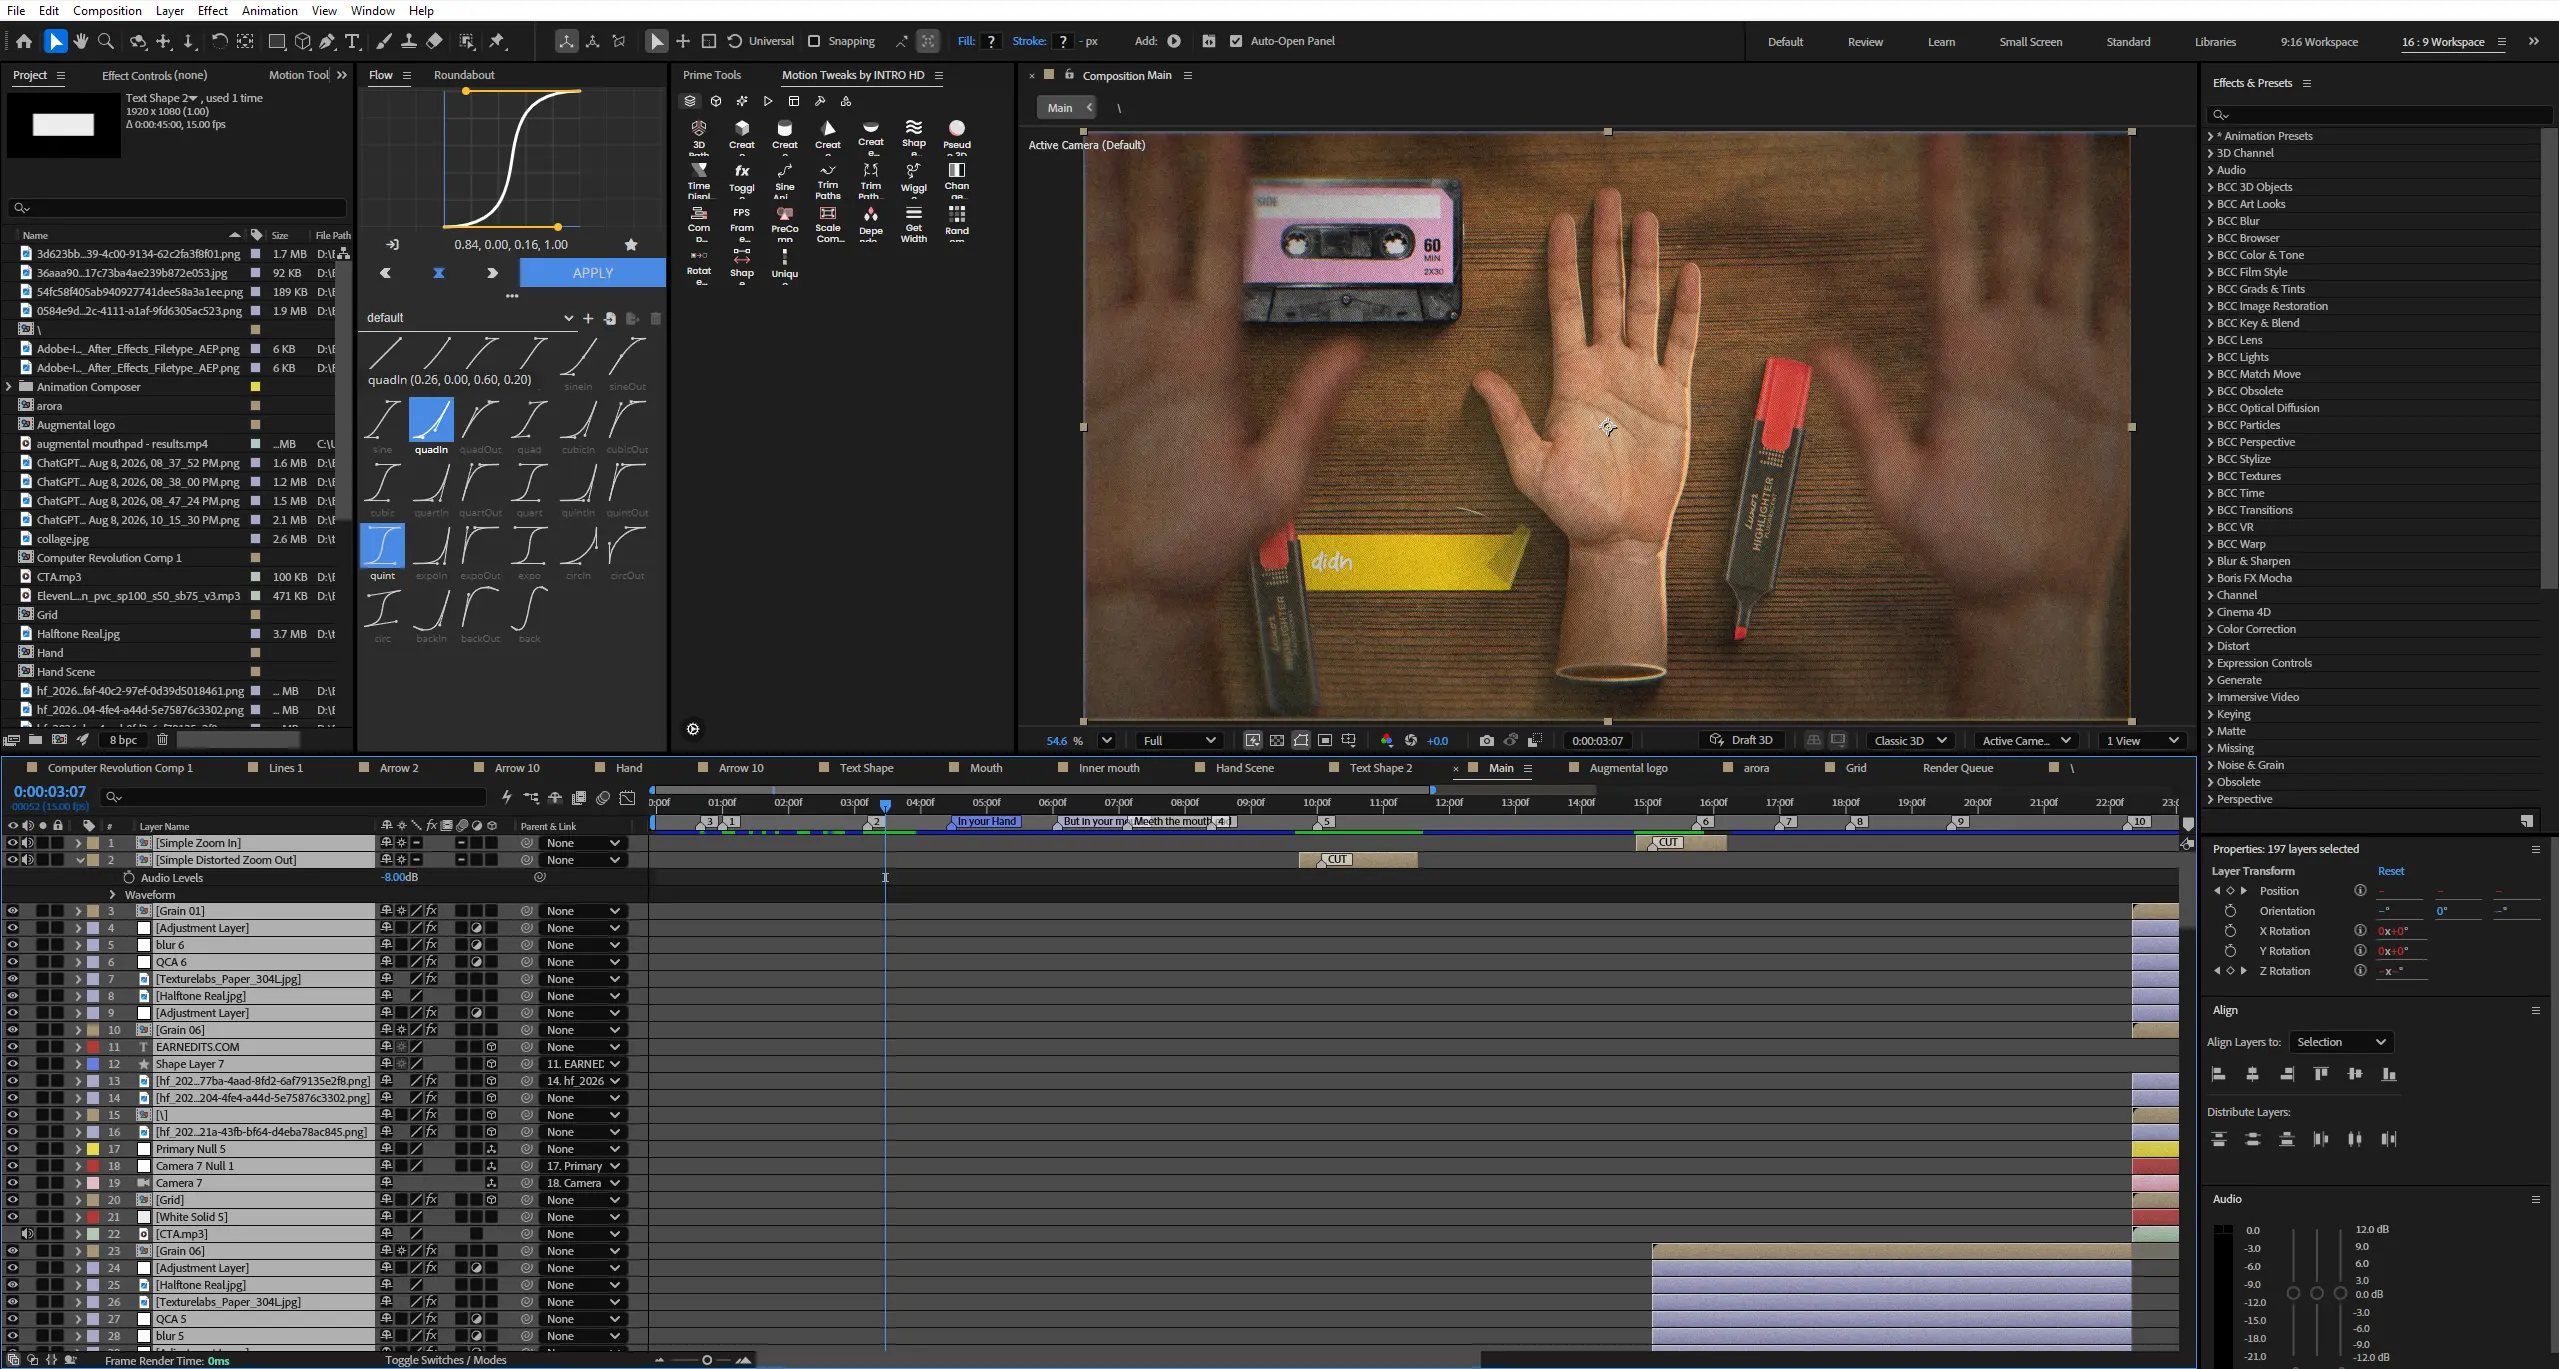
Task: Switch to the Review workspace
Action: (1865, 42)
